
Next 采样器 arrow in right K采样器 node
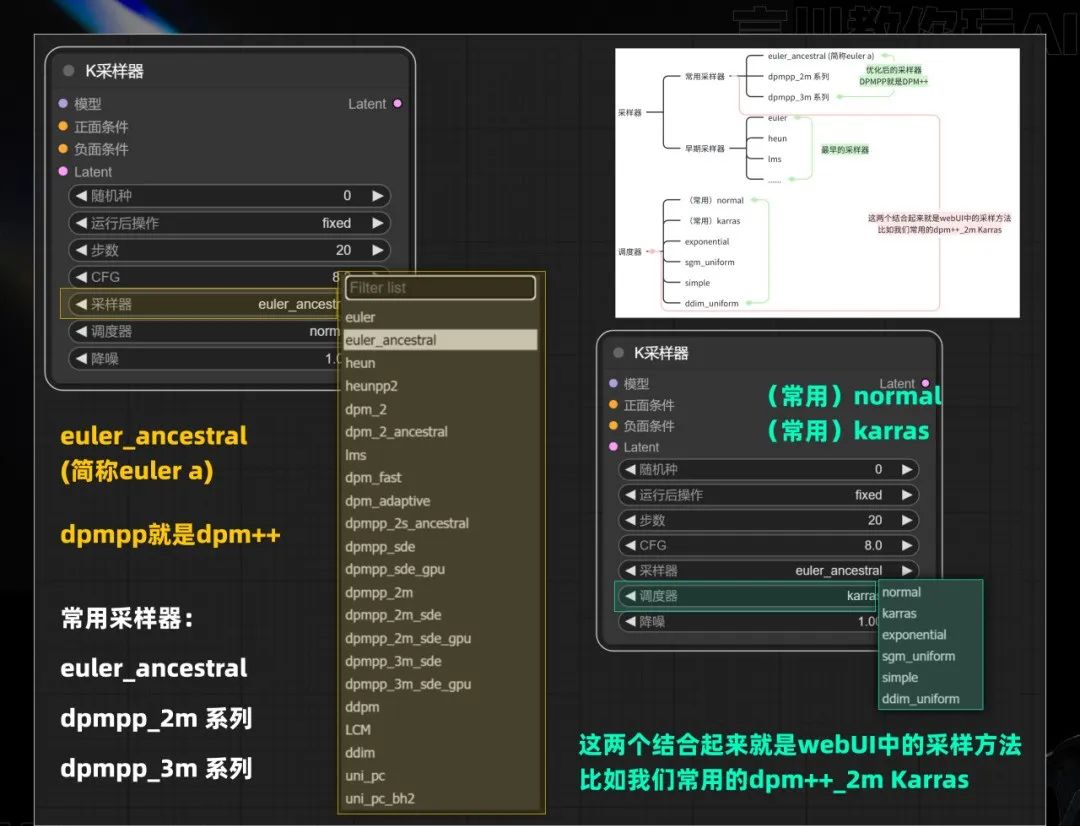[907, 570]
